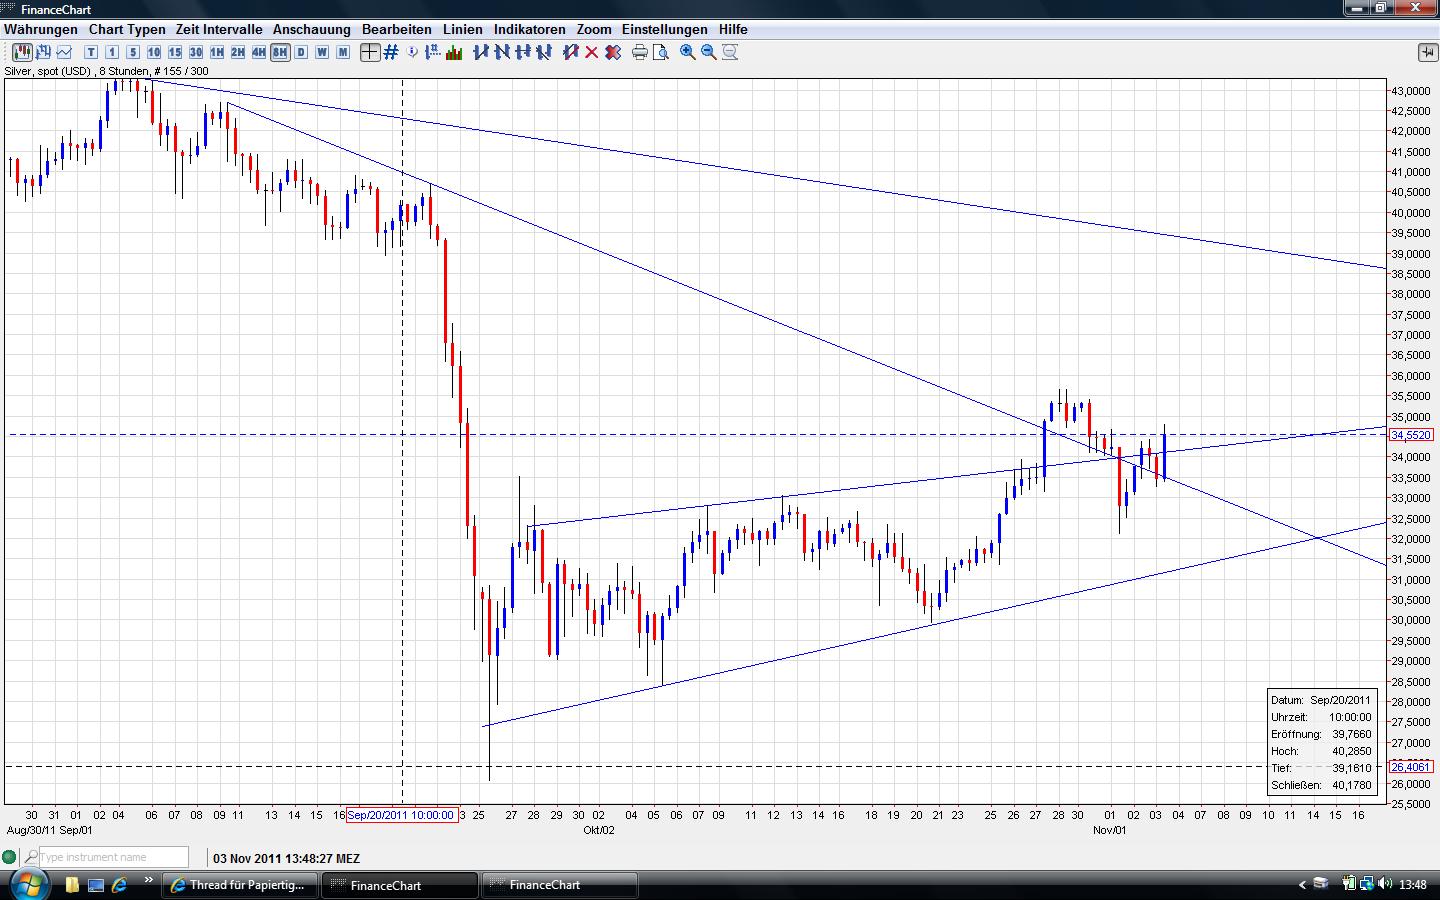The image size is (1440, 900).
Task: Toggle the pin button at top right
Action: 1427,52
